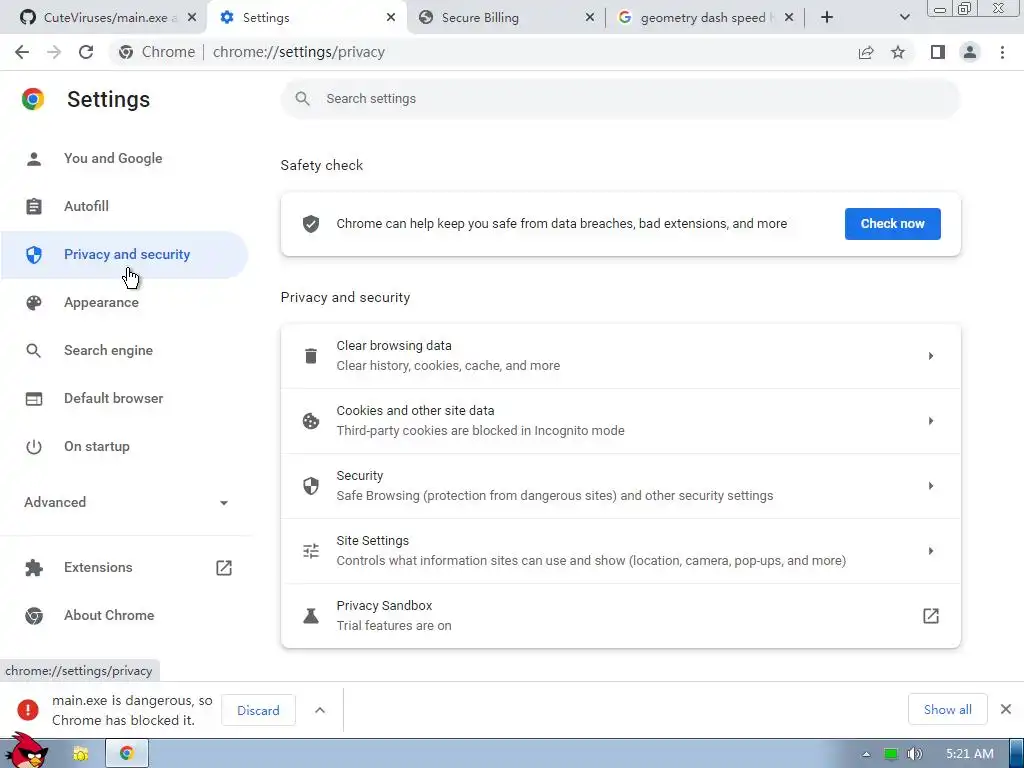Open the tab search dropdown arrow

point(904,18)
